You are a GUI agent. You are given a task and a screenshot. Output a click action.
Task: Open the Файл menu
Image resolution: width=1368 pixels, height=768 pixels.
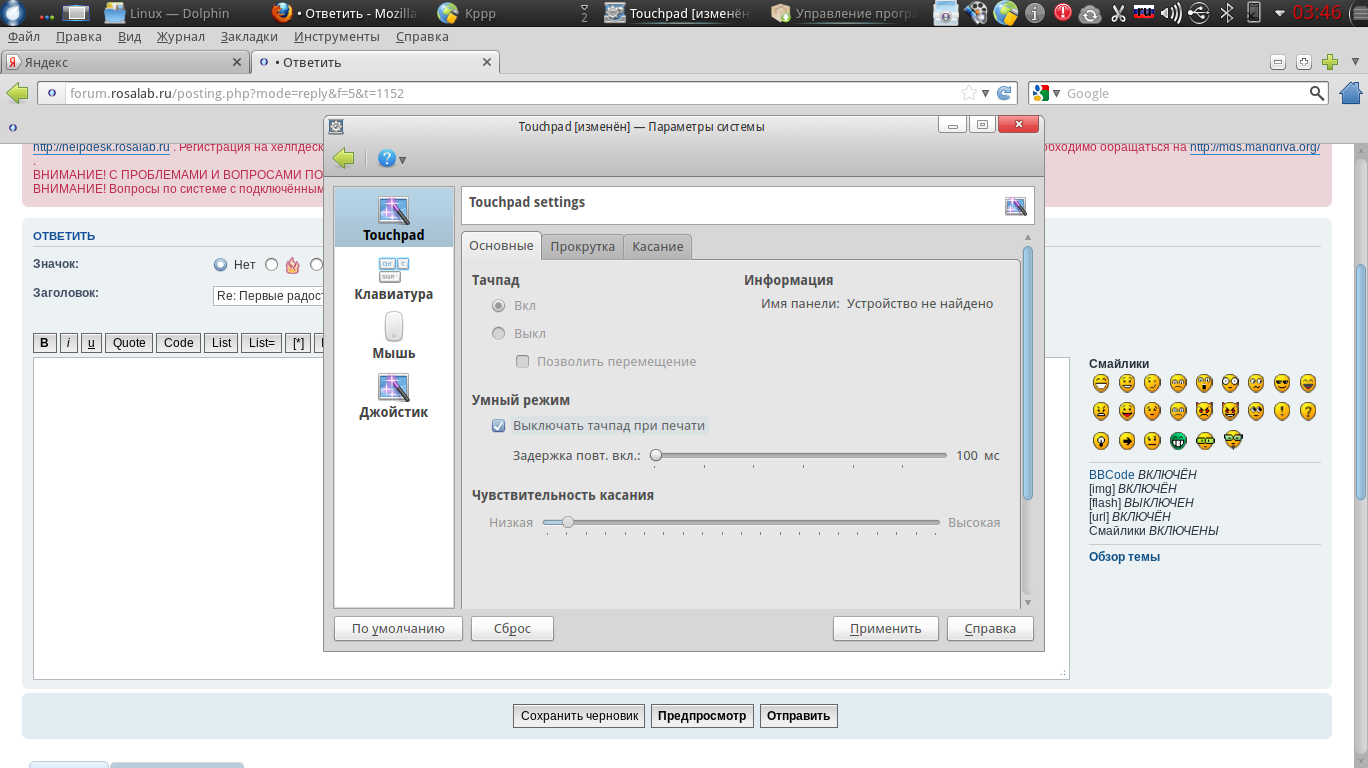tap(23, 37)
